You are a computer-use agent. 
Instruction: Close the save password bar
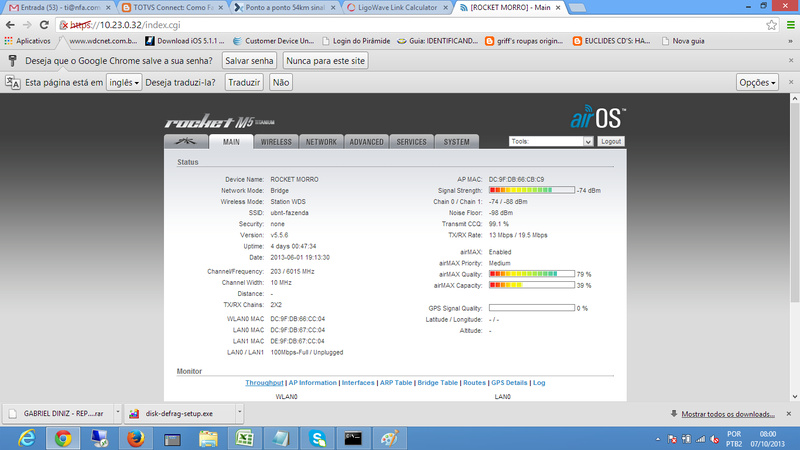coord(791,60)
